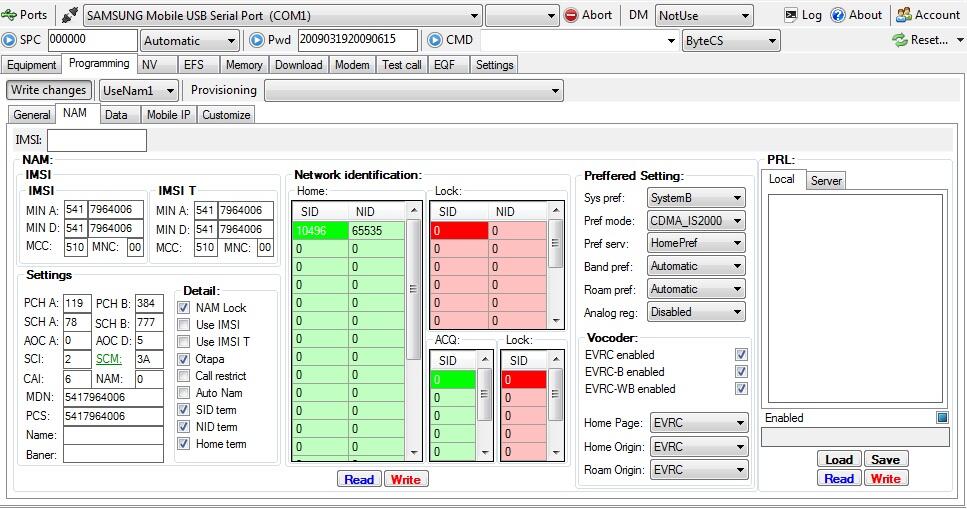Click the CMD send arrow icon

point(435,40)
